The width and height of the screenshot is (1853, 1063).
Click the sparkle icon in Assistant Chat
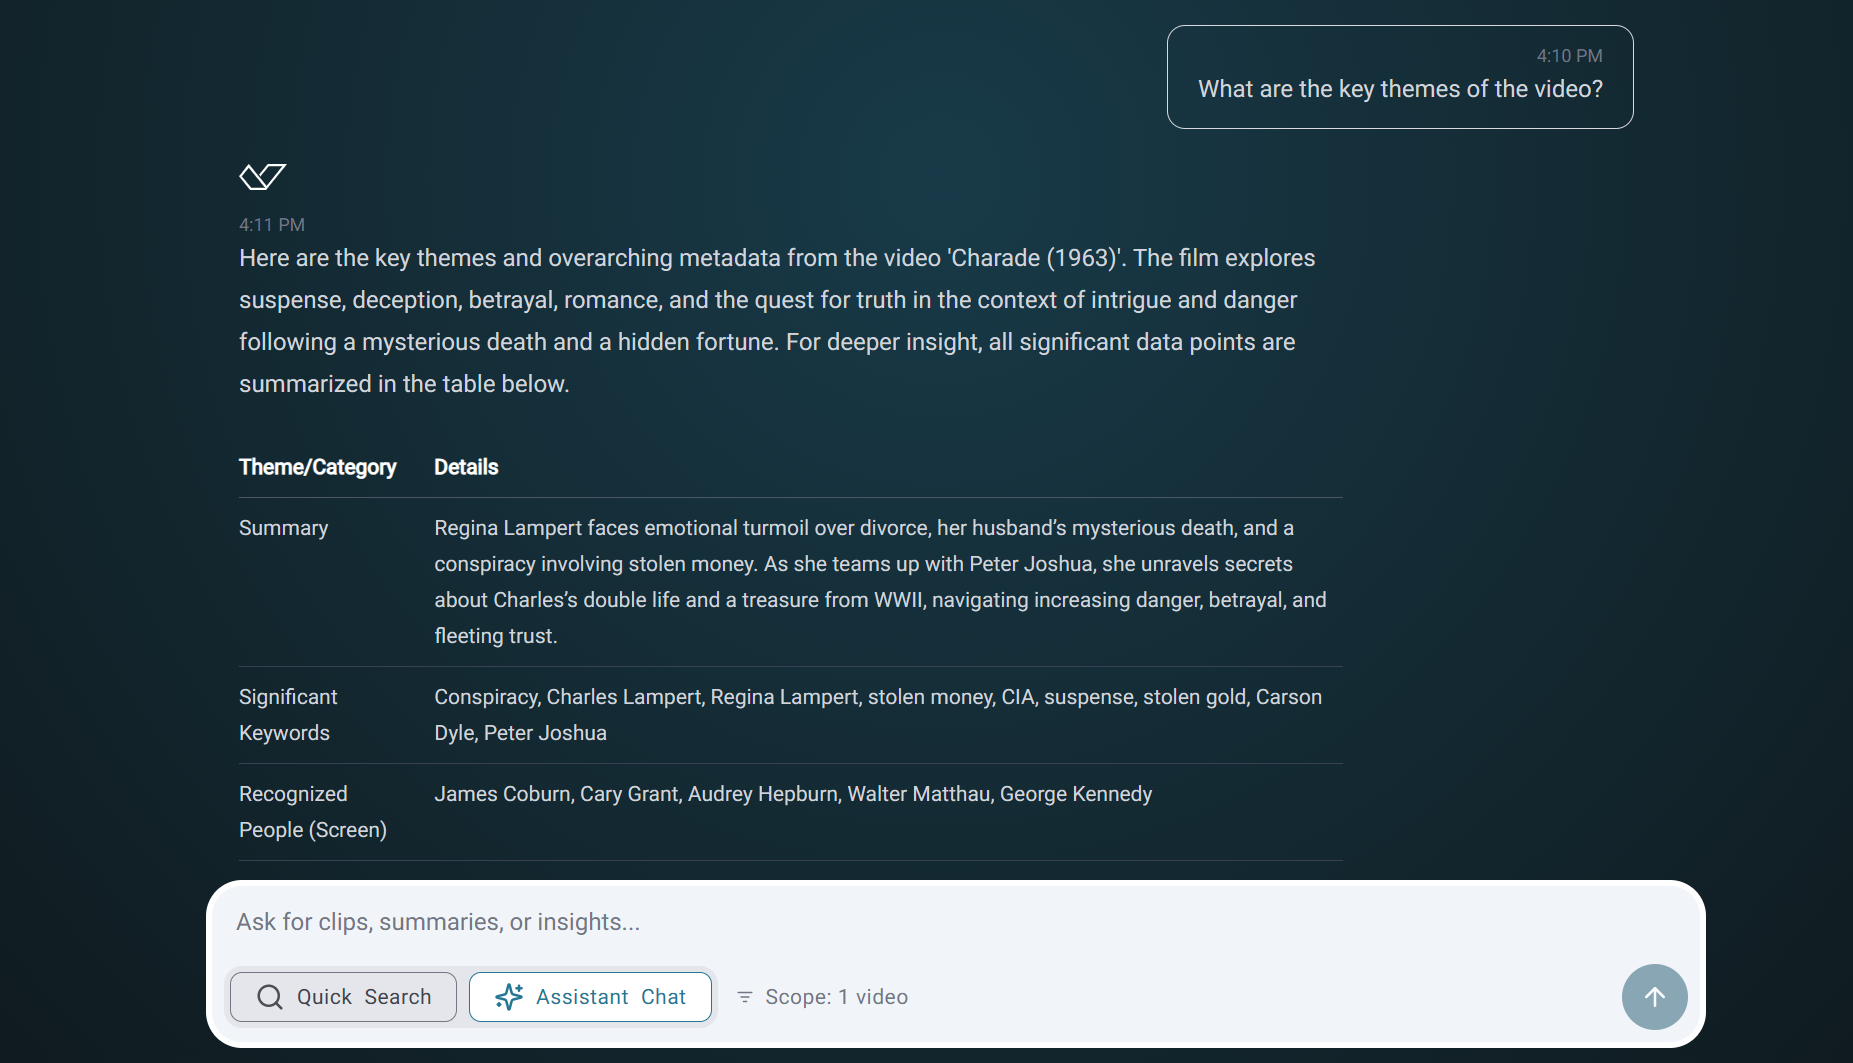509,997
